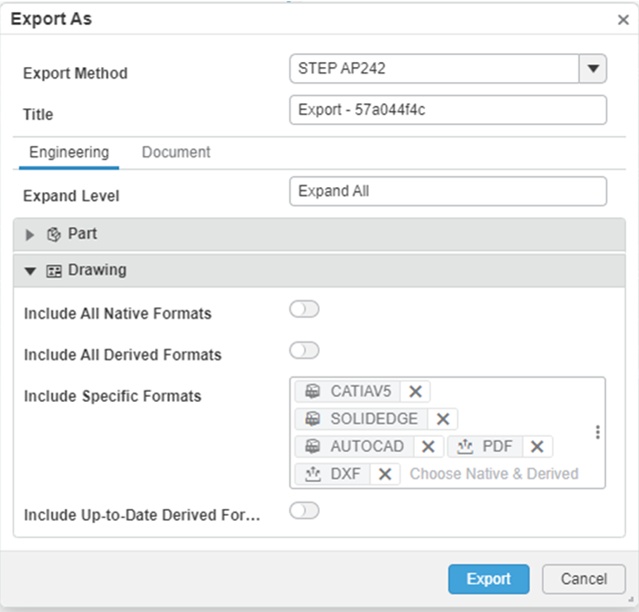639x612 pixels.
Task: Open the Export Method dropdown arrow
Action: pos(593,69)
